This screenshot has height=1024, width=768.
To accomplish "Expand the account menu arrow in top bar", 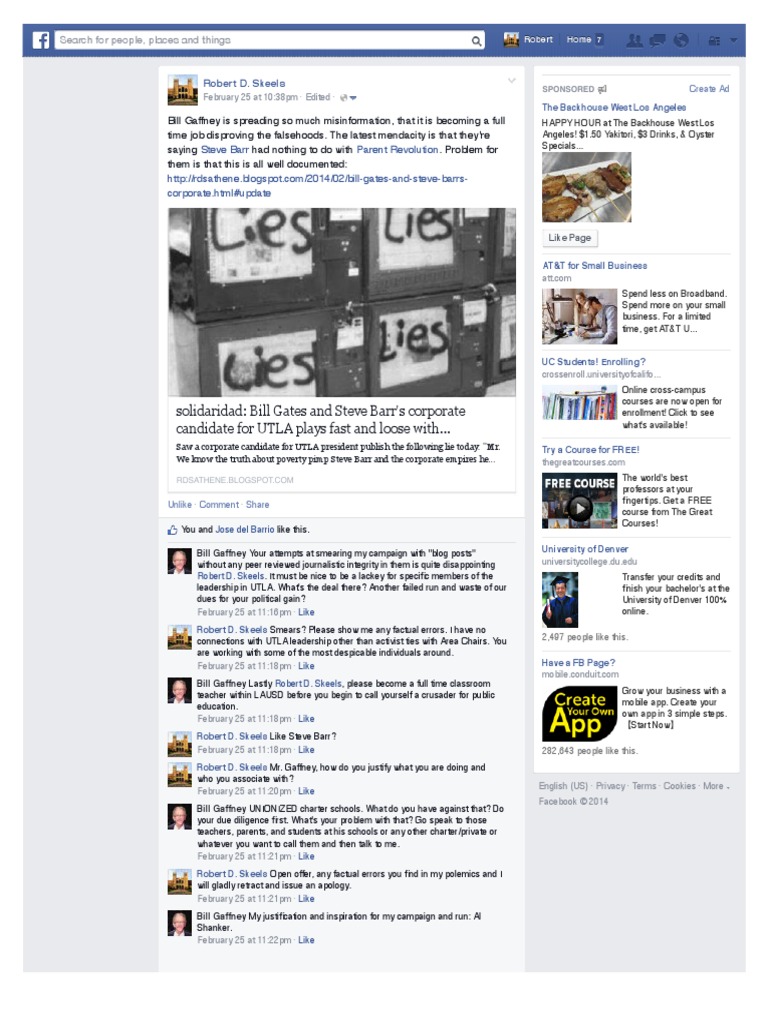I will 733,40.
